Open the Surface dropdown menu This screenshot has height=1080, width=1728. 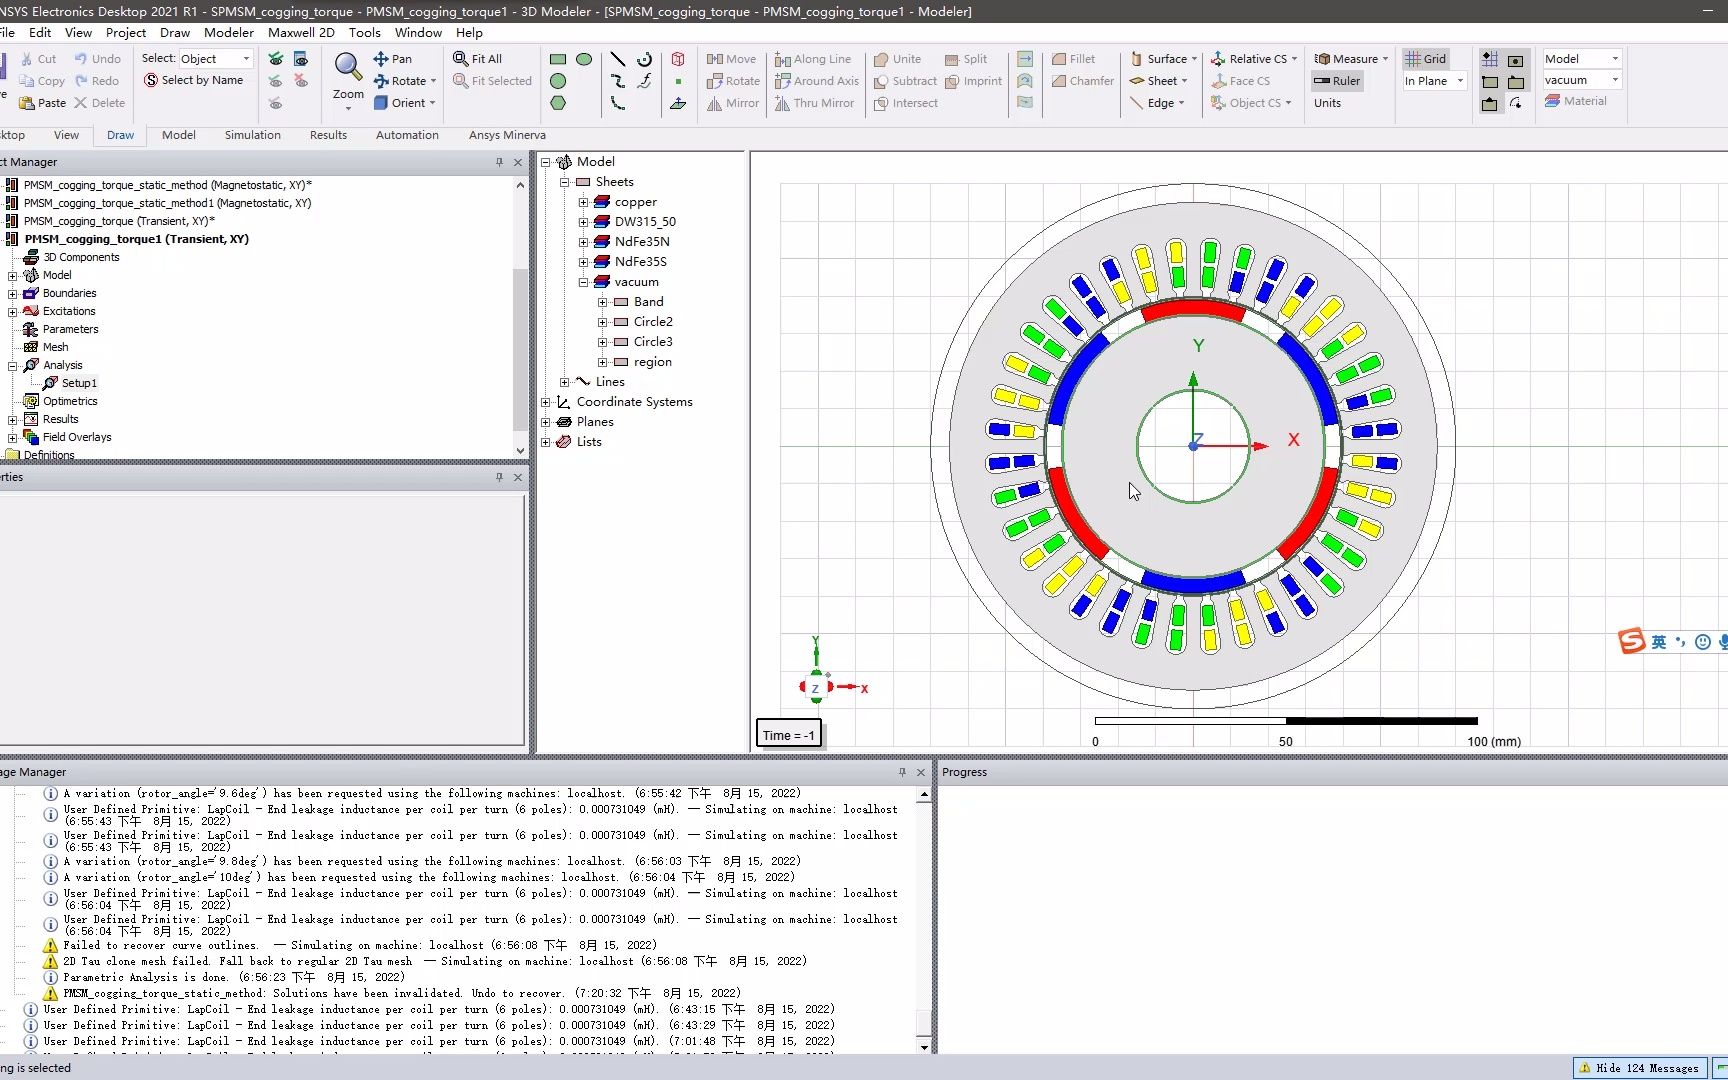tap(1164, 59)
